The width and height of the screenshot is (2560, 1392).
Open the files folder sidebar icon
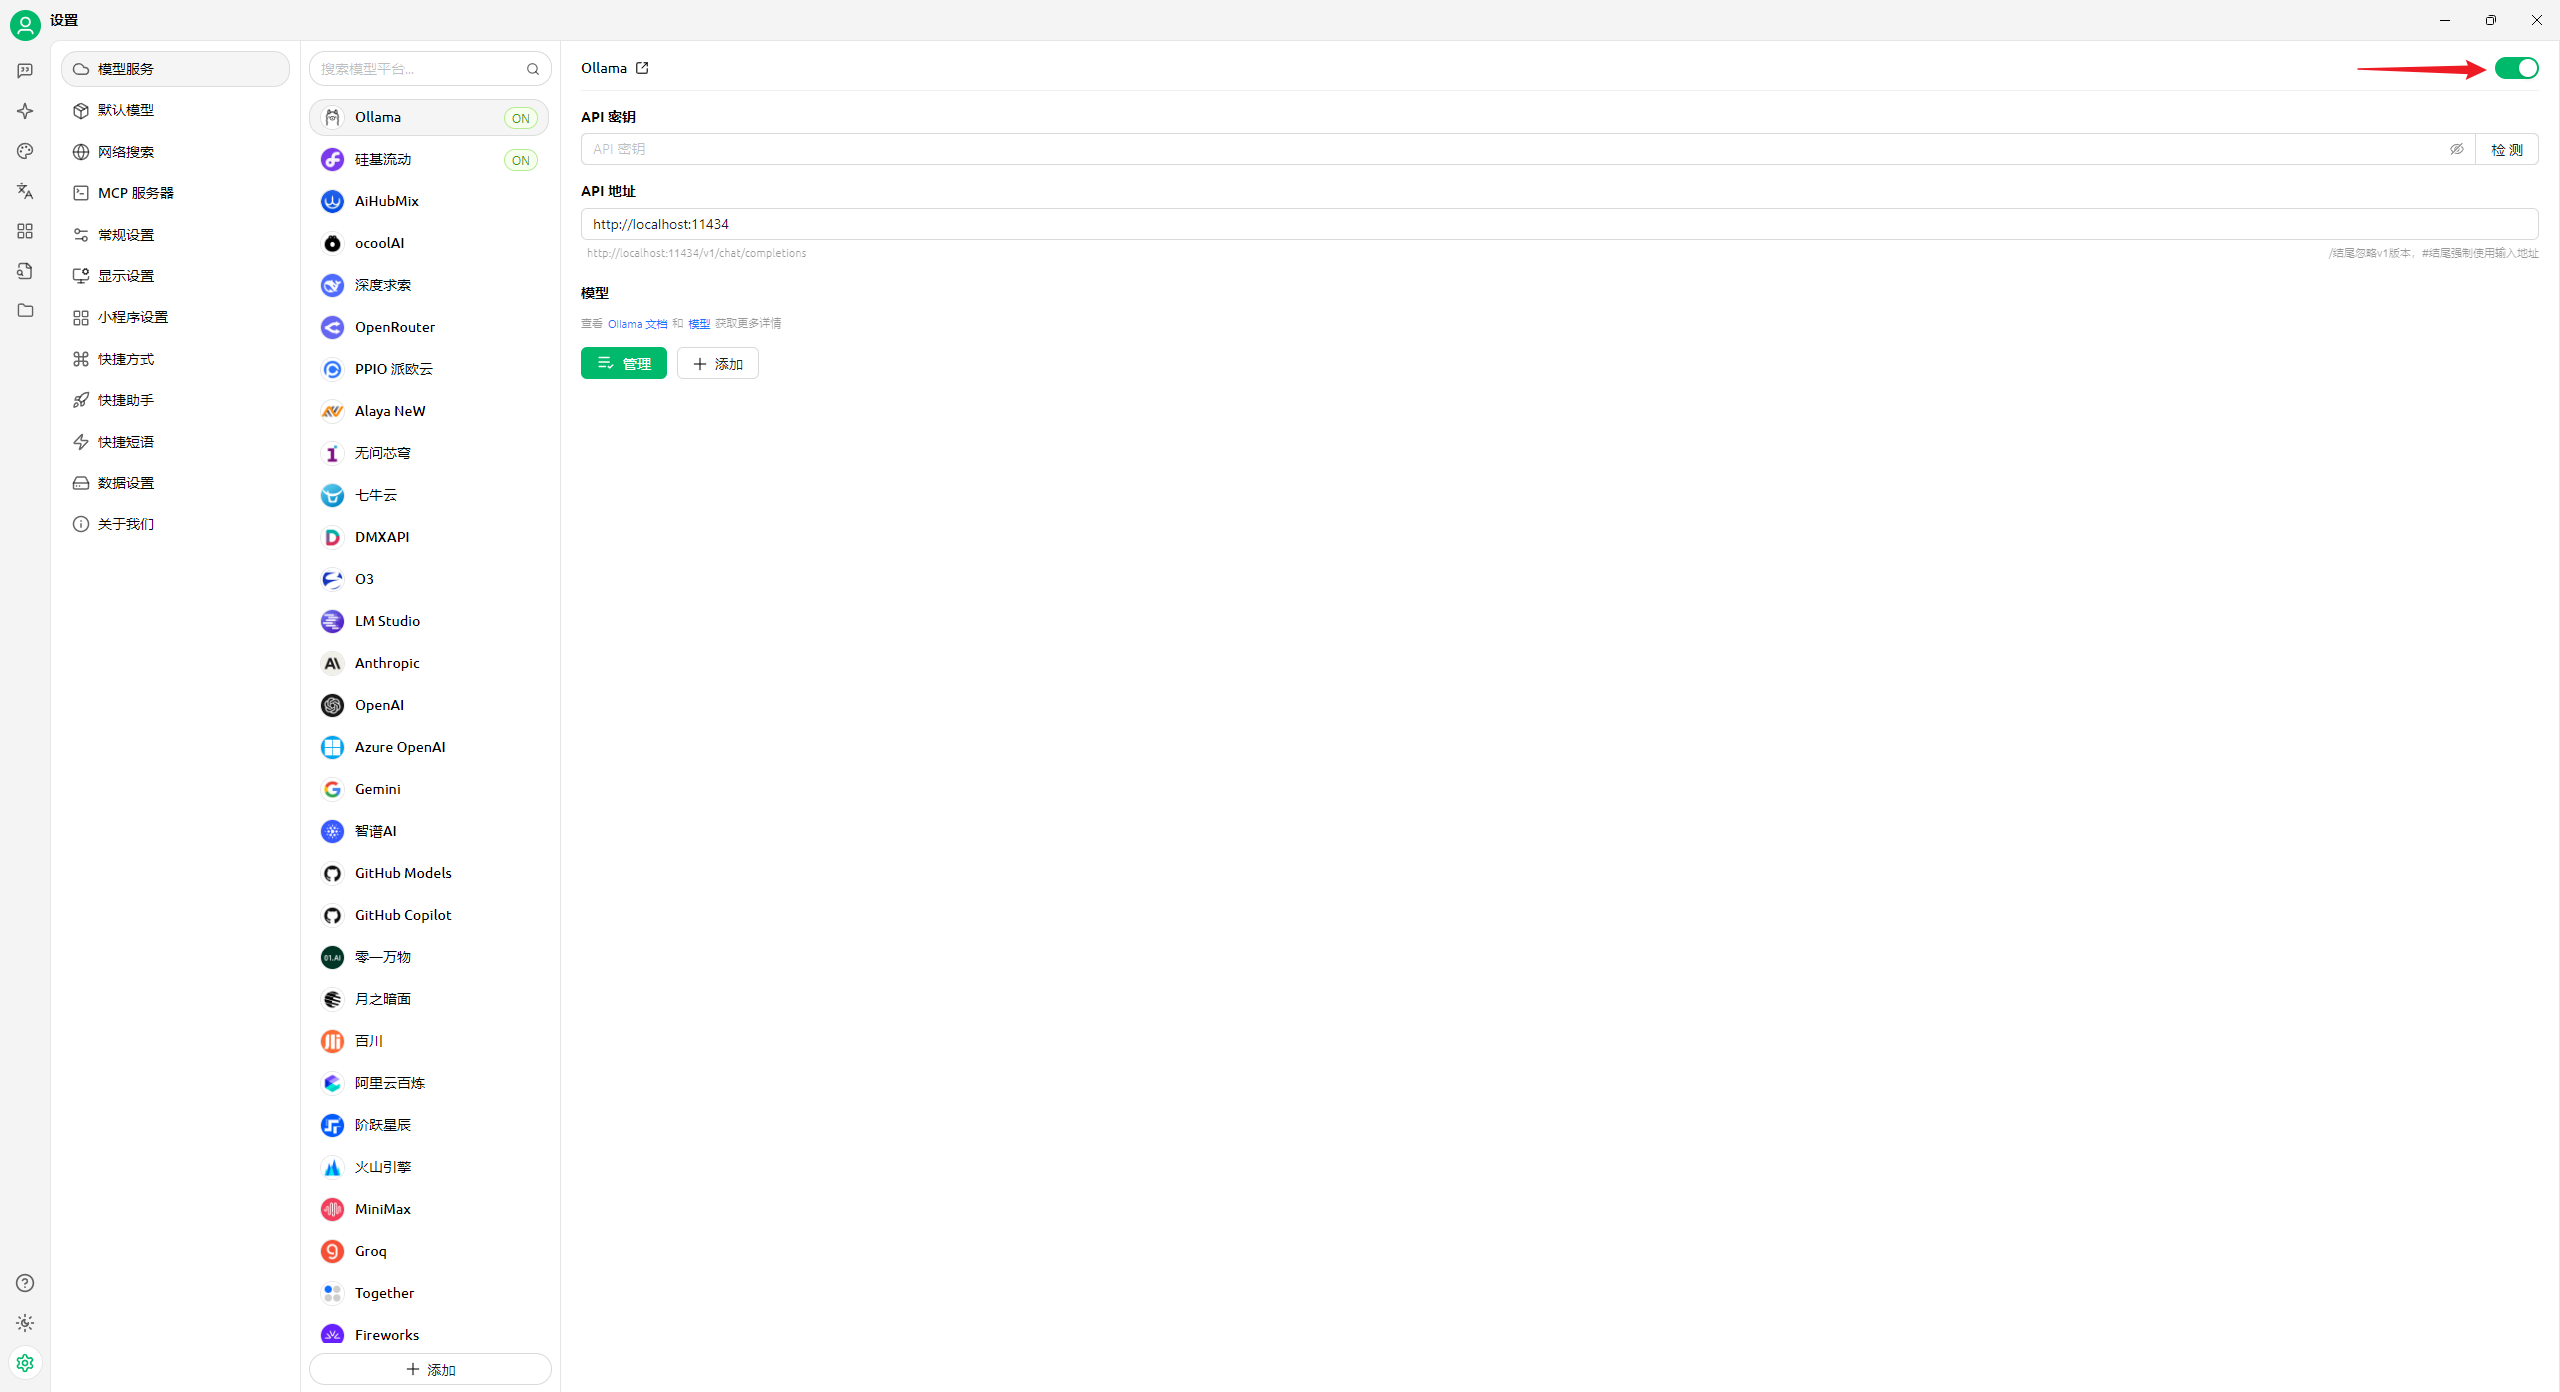(x=25, y=311)
